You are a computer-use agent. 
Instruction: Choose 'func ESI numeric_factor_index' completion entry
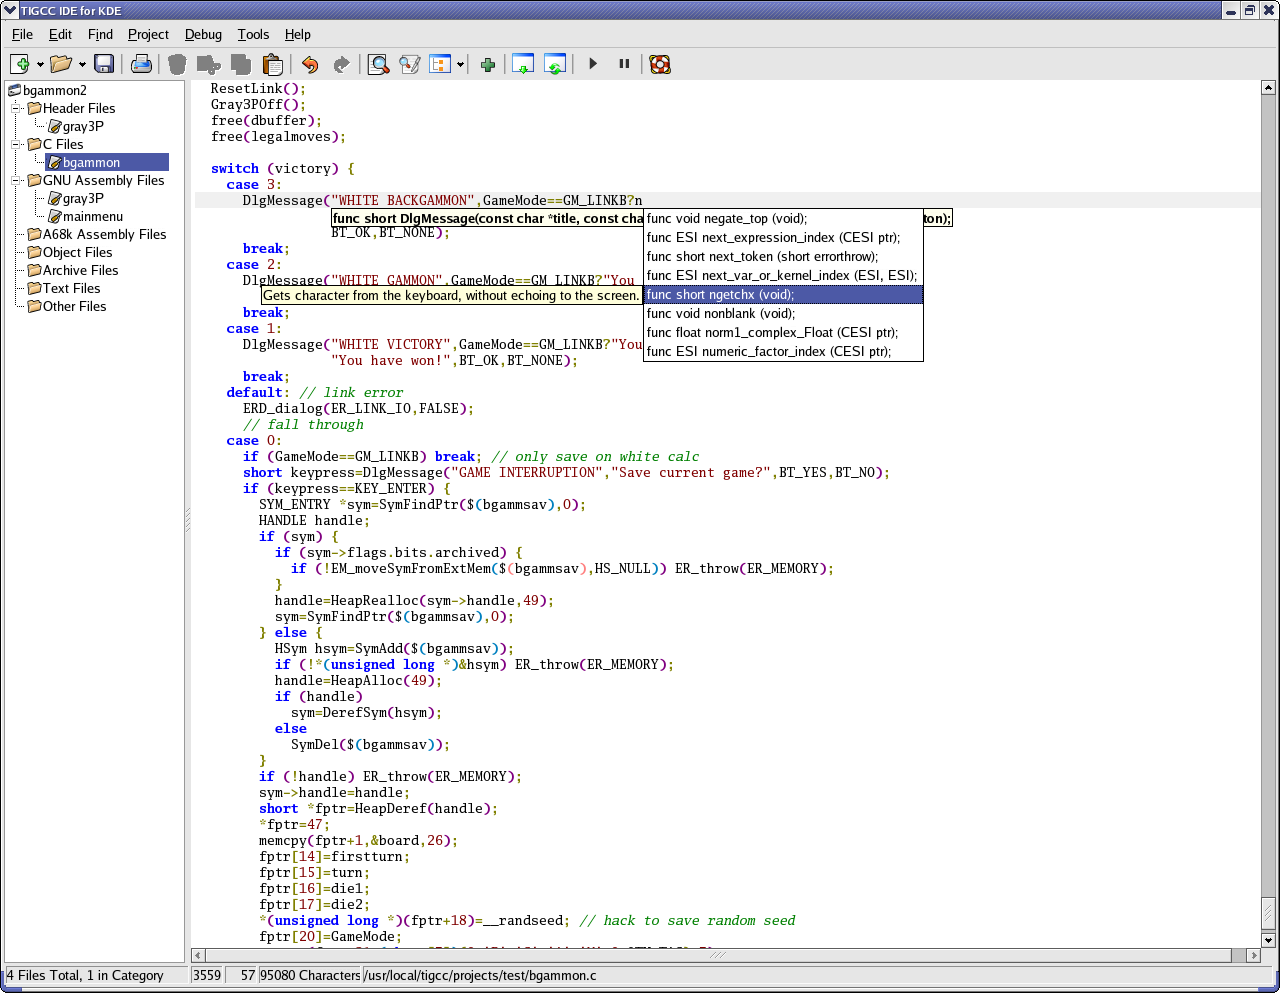point(783,351)
